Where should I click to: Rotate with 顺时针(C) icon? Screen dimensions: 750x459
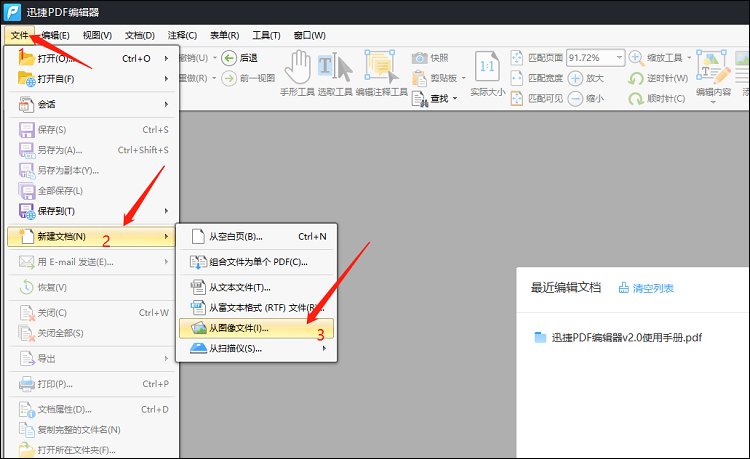(636, 98)
